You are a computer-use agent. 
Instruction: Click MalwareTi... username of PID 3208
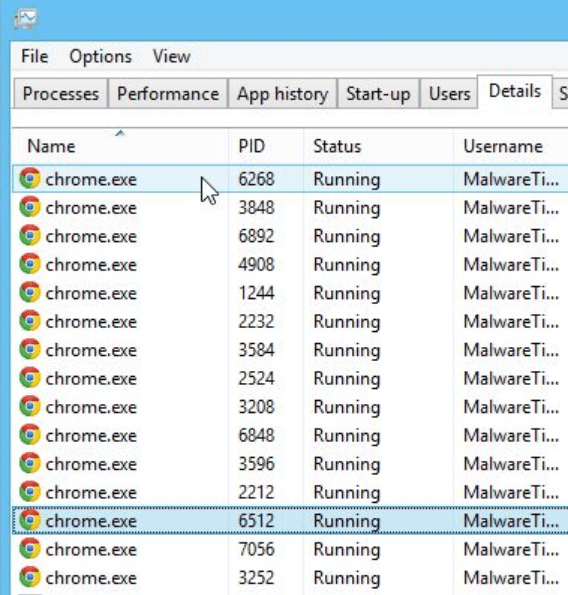[x=511, y=407]
